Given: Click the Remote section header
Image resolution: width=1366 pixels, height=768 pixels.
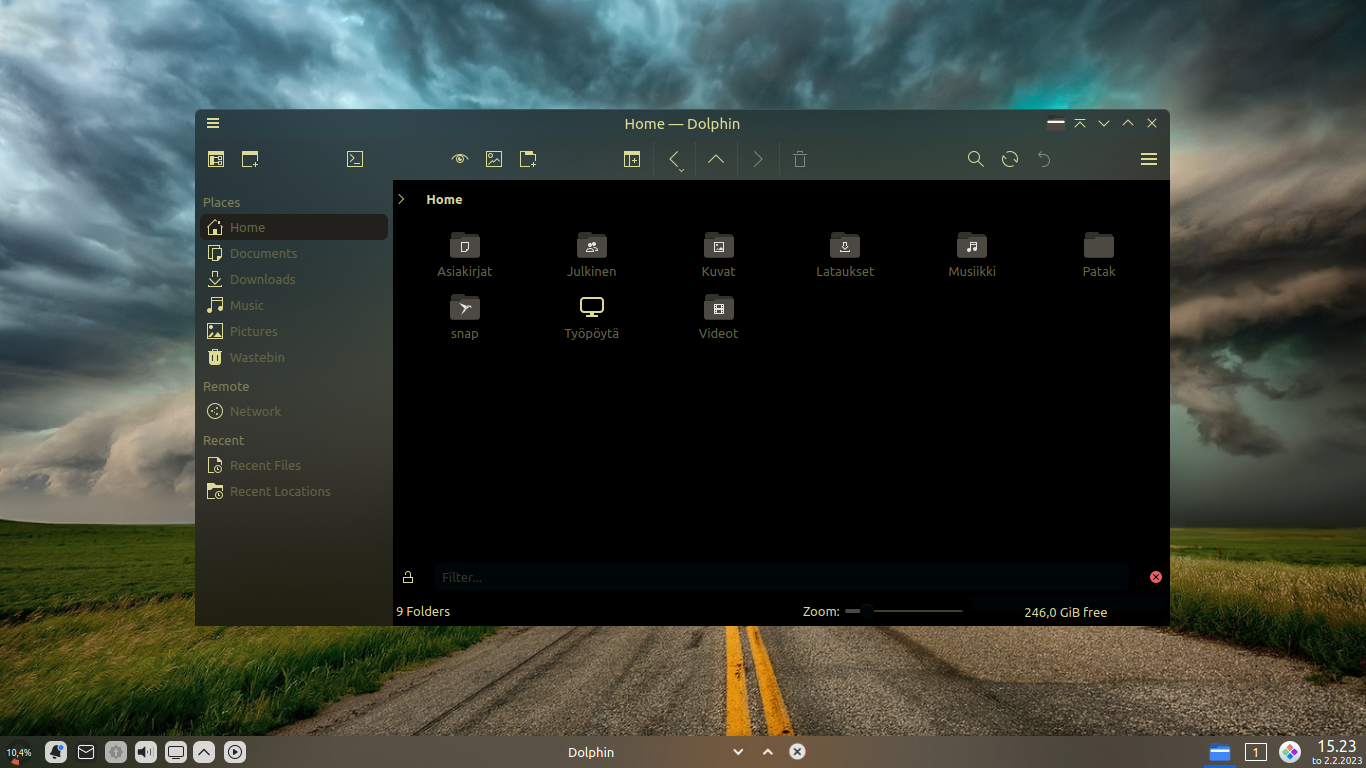Looking at the screenshot, I should pos(226,386).
